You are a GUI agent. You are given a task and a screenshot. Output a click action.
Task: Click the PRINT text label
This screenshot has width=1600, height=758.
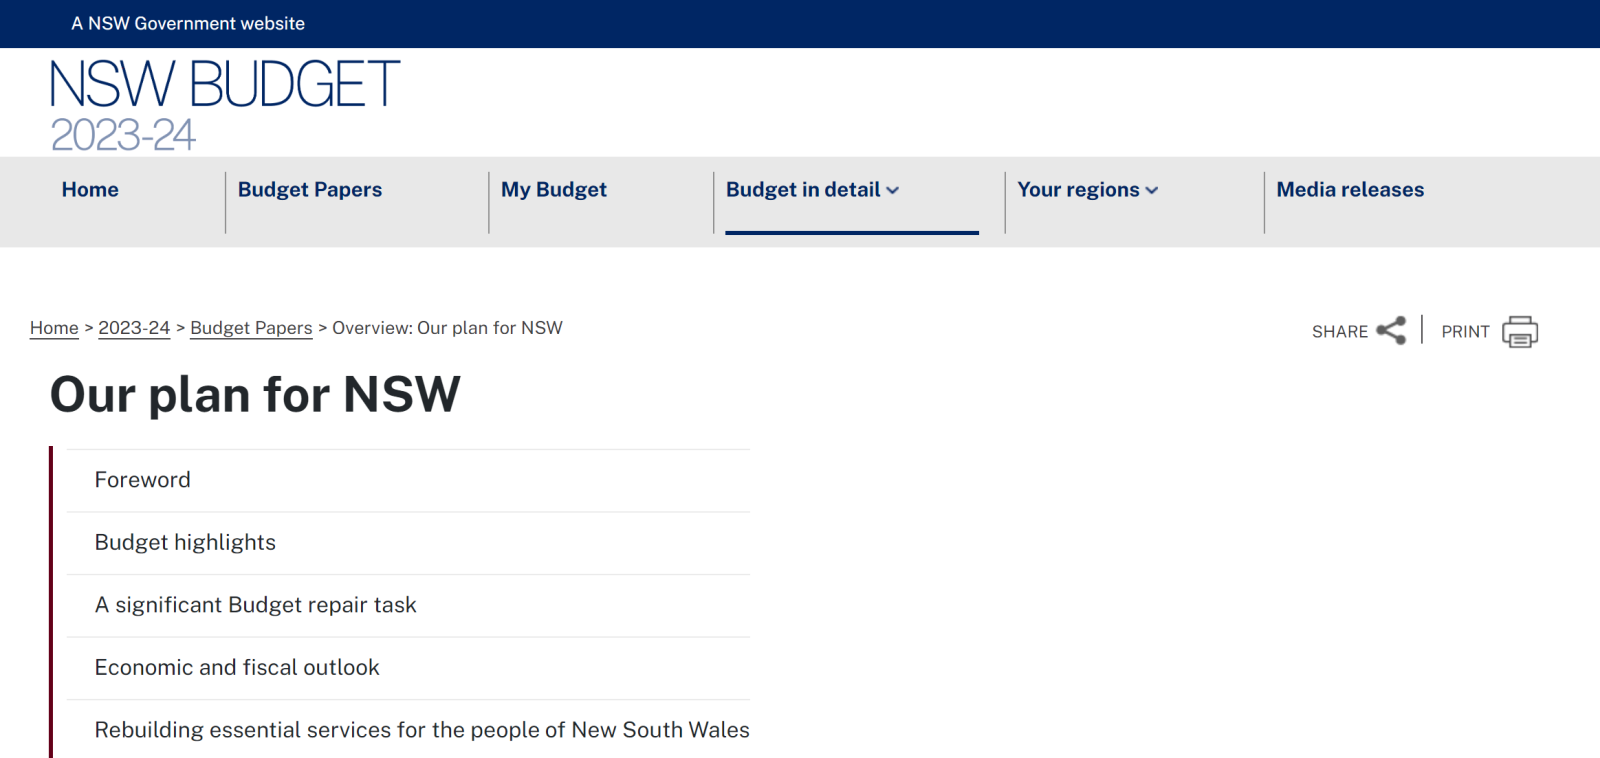coord(1465,332)
